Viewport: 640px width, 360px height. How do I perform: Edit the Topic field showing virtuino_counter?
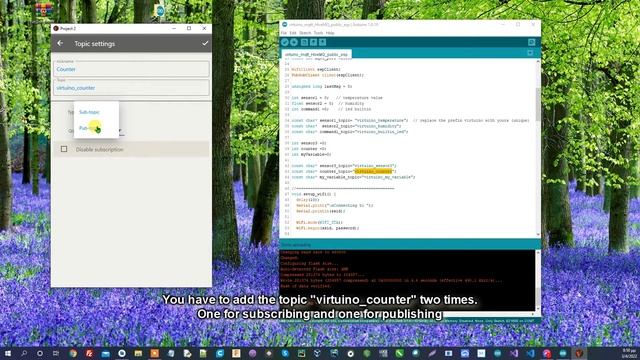(x=131, y=88)
